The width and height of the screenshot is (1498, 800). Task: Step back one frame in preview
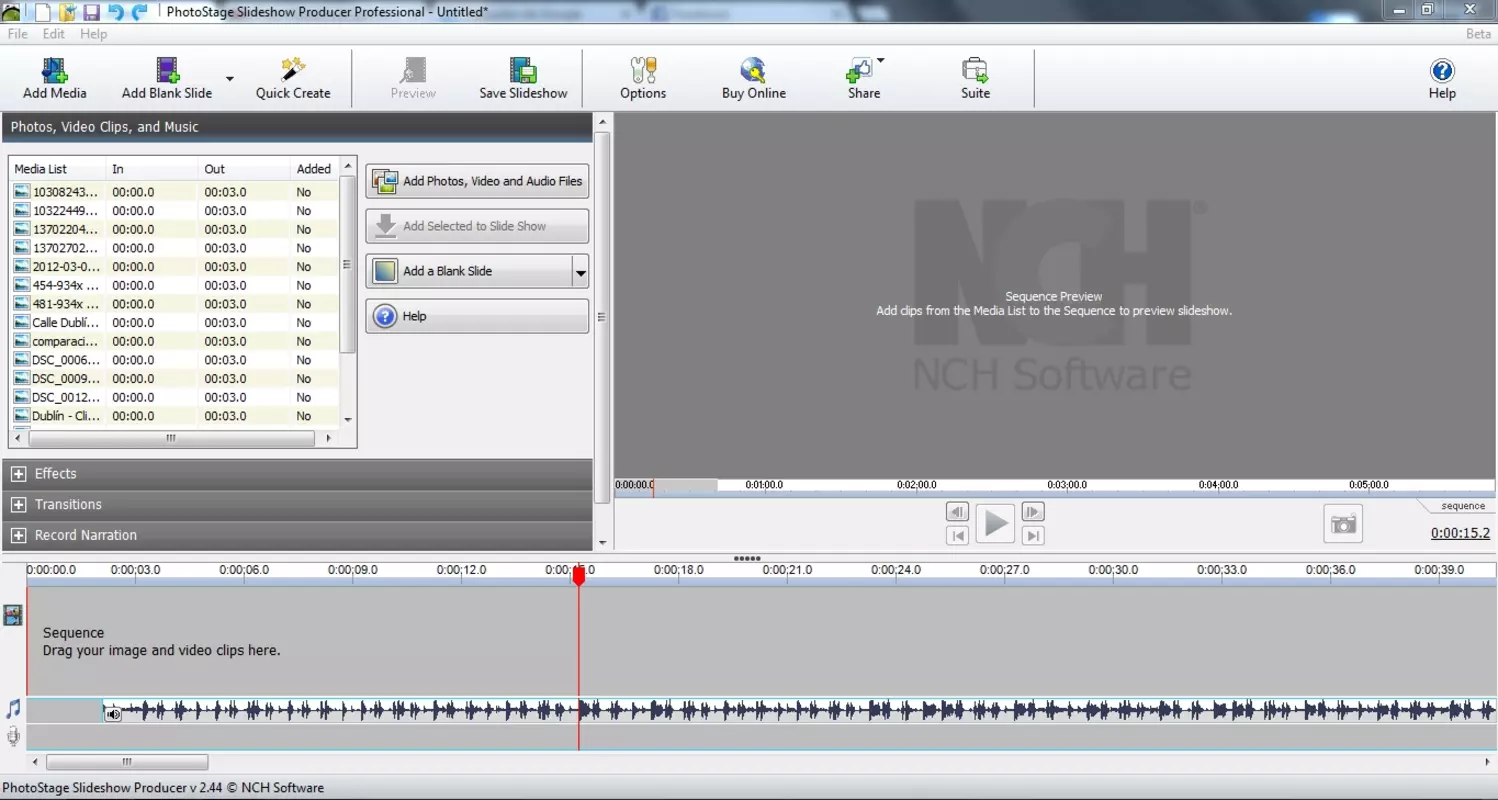(957, 512)
